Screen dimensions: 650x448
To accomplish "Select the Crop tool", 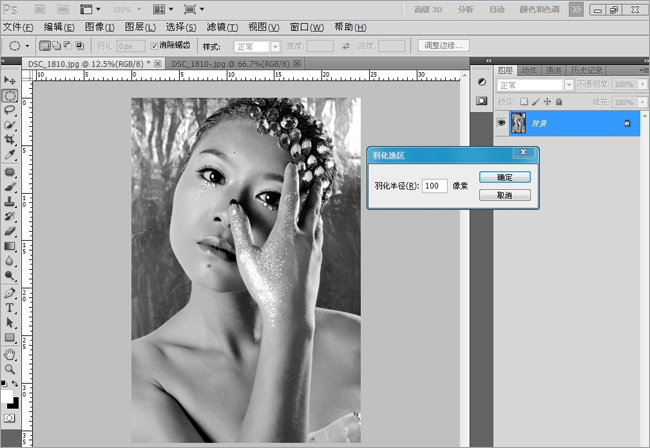I will (10, 139).
